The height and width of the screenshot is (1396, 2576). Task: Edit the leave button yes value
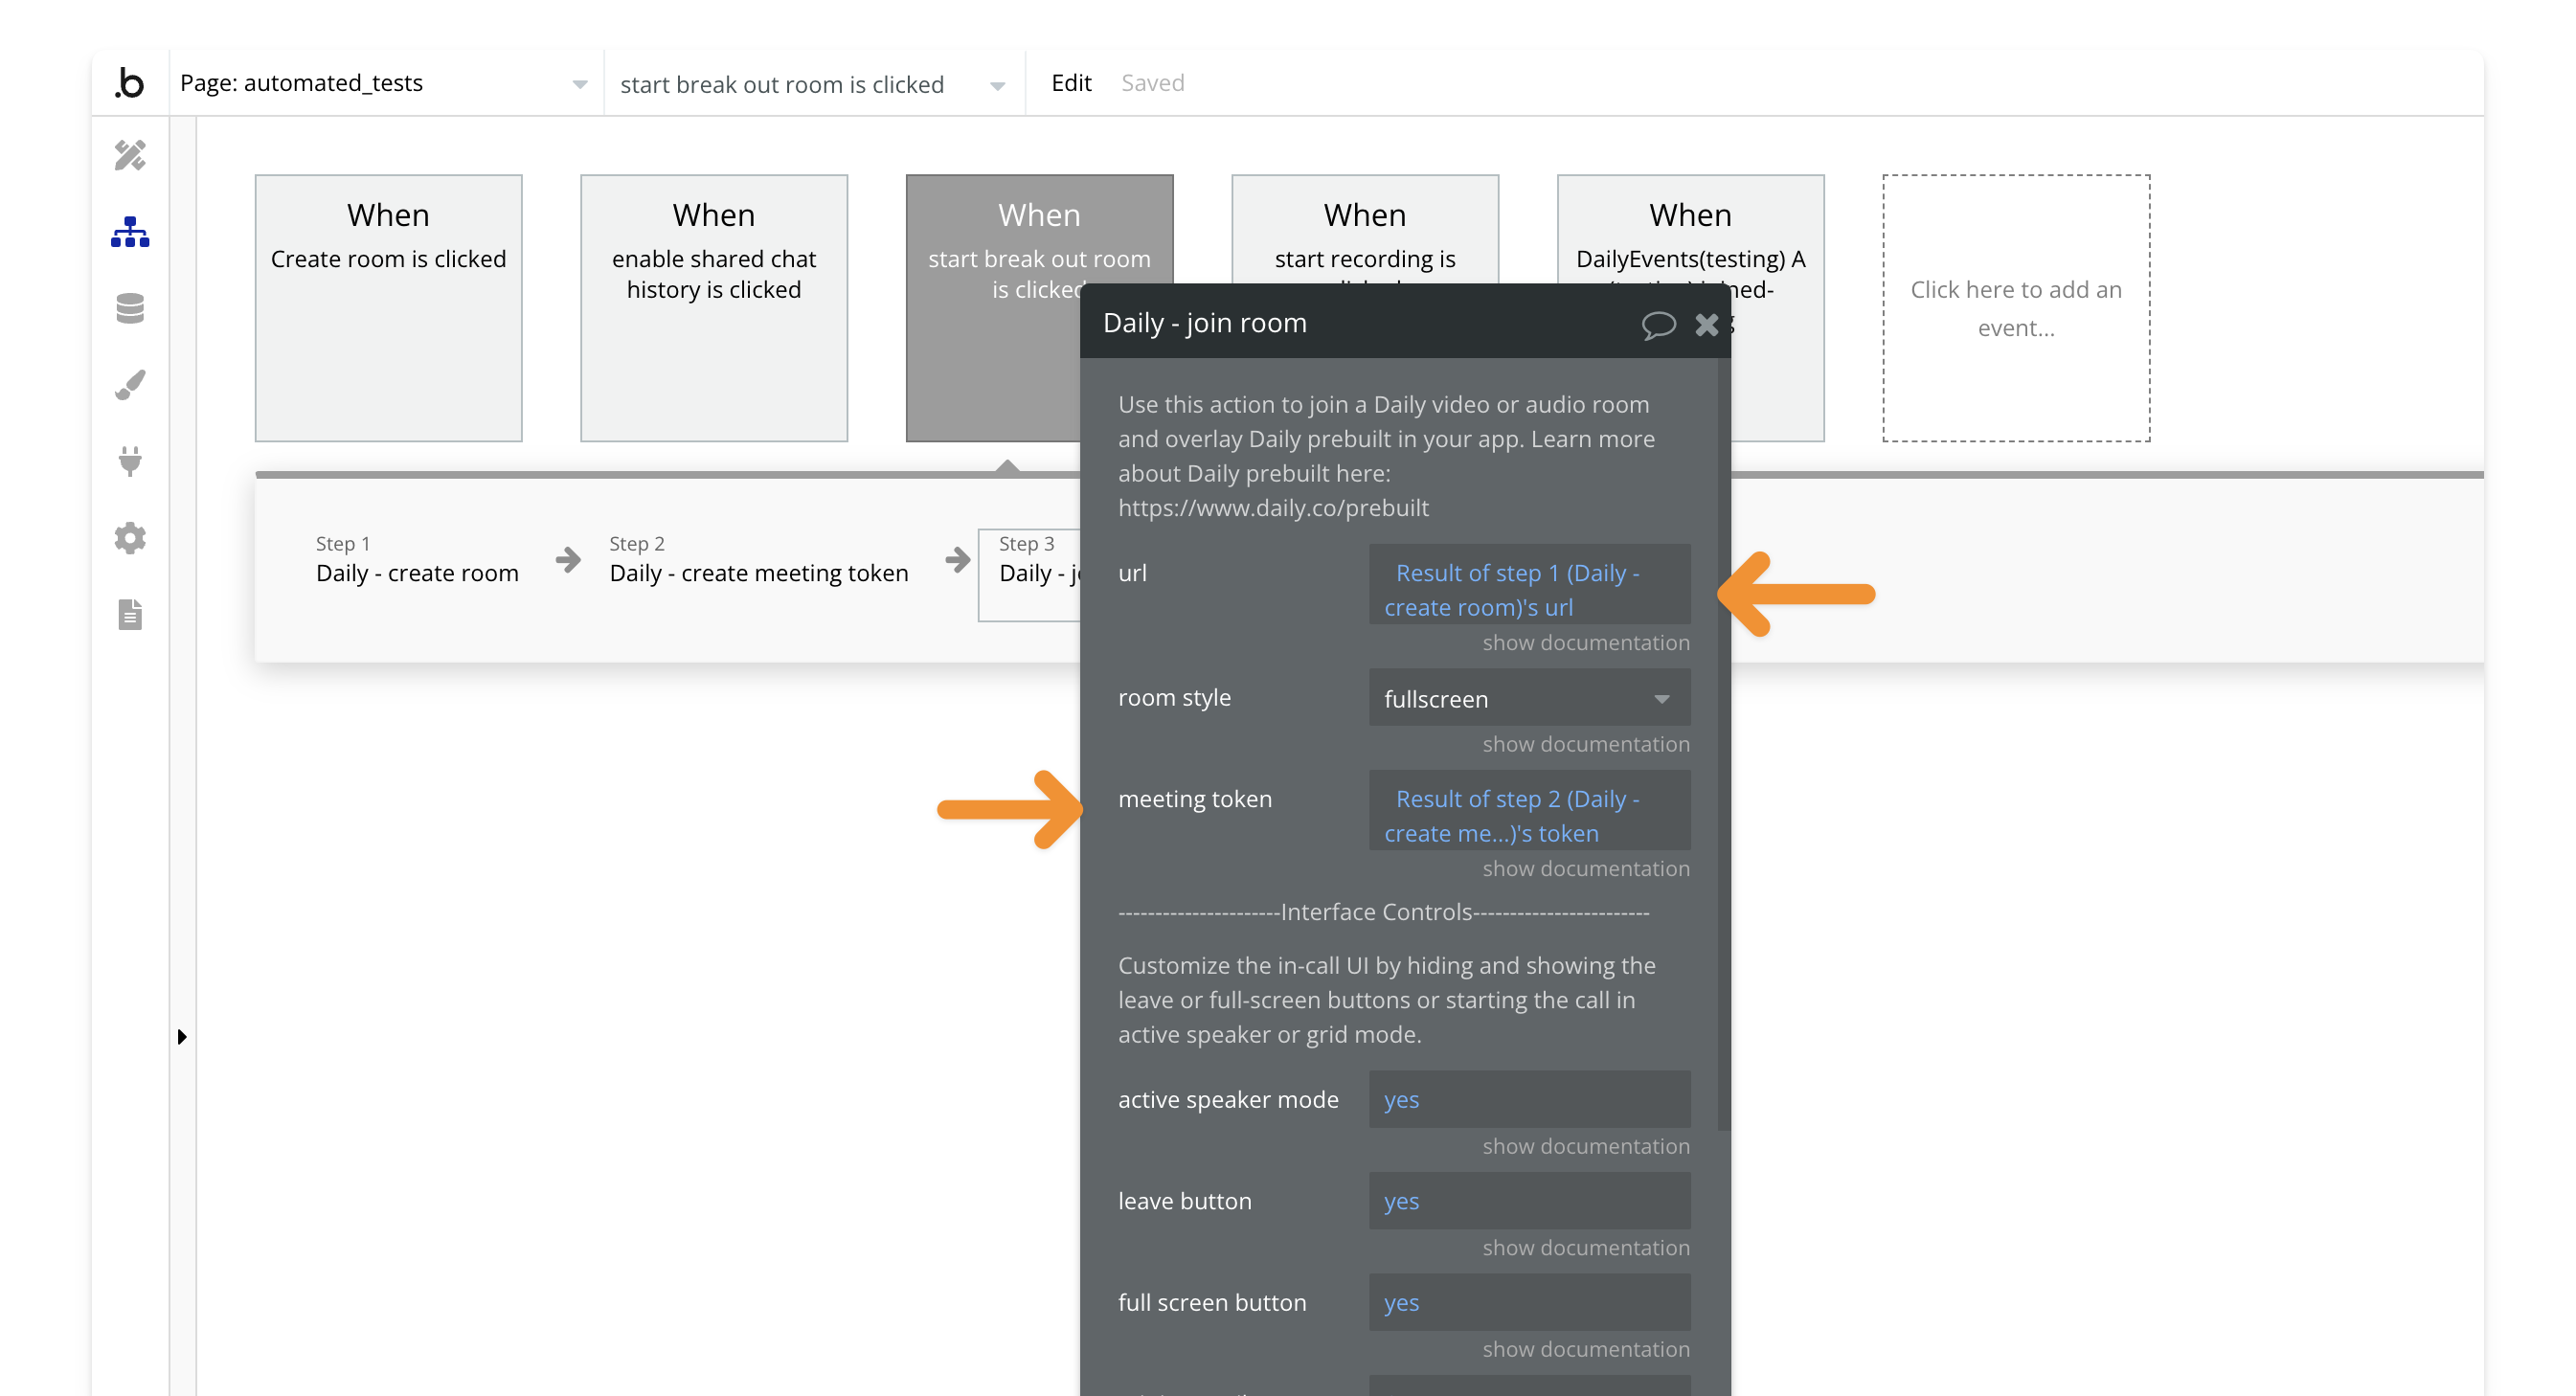[x=1529, y=1201]
